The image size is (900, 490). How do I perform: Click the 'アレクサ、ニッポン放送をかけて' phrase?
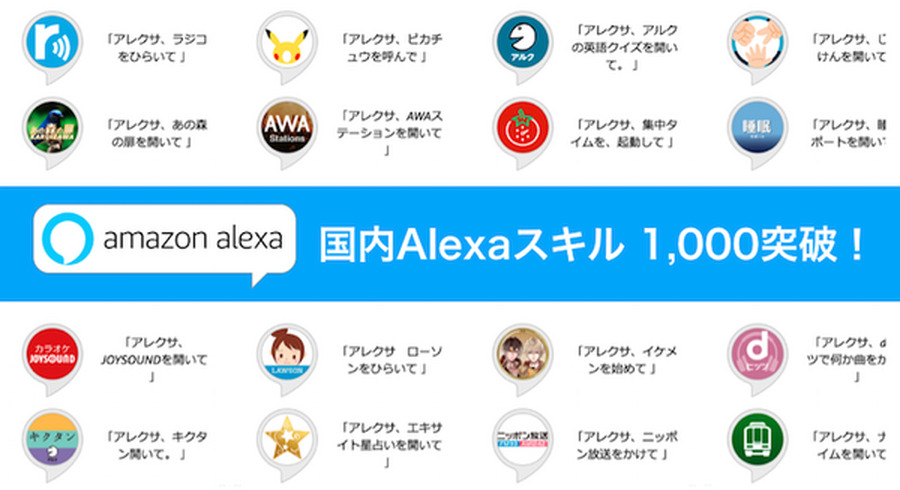(x=626, y=445)
